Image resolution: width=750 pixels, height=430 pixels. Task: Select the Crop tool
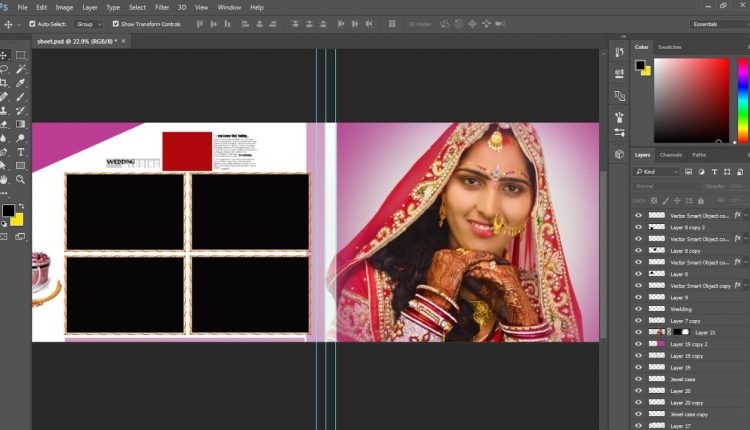[5, 83]
